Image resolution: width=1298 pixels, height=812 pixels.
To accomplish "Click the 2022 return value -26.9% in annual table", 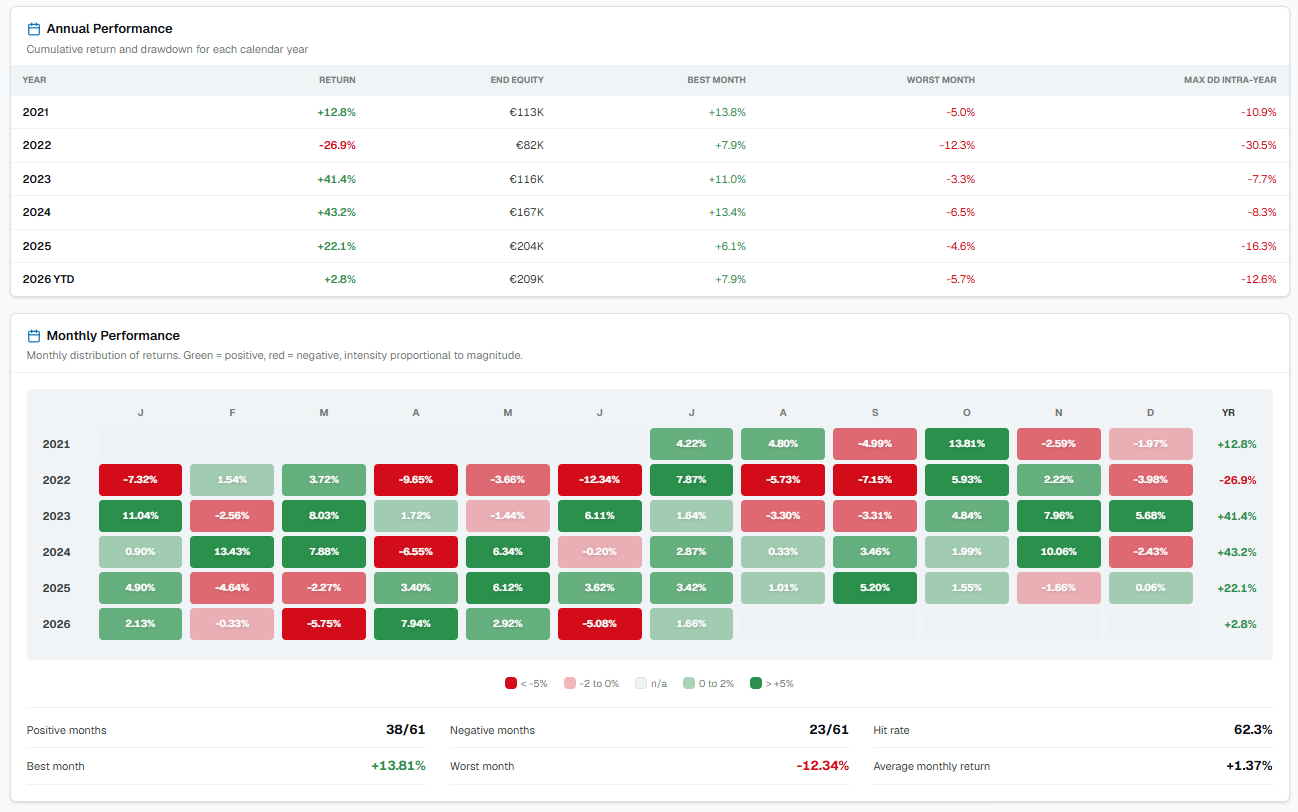I will click(337, 146).
